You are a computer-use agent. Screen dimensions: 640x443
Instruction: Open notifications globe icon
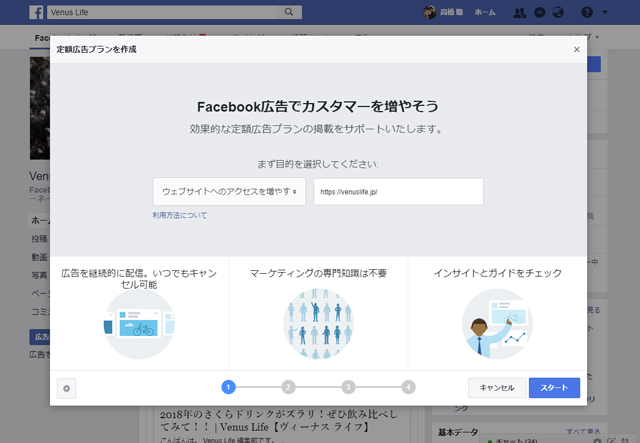coord(558,13)
